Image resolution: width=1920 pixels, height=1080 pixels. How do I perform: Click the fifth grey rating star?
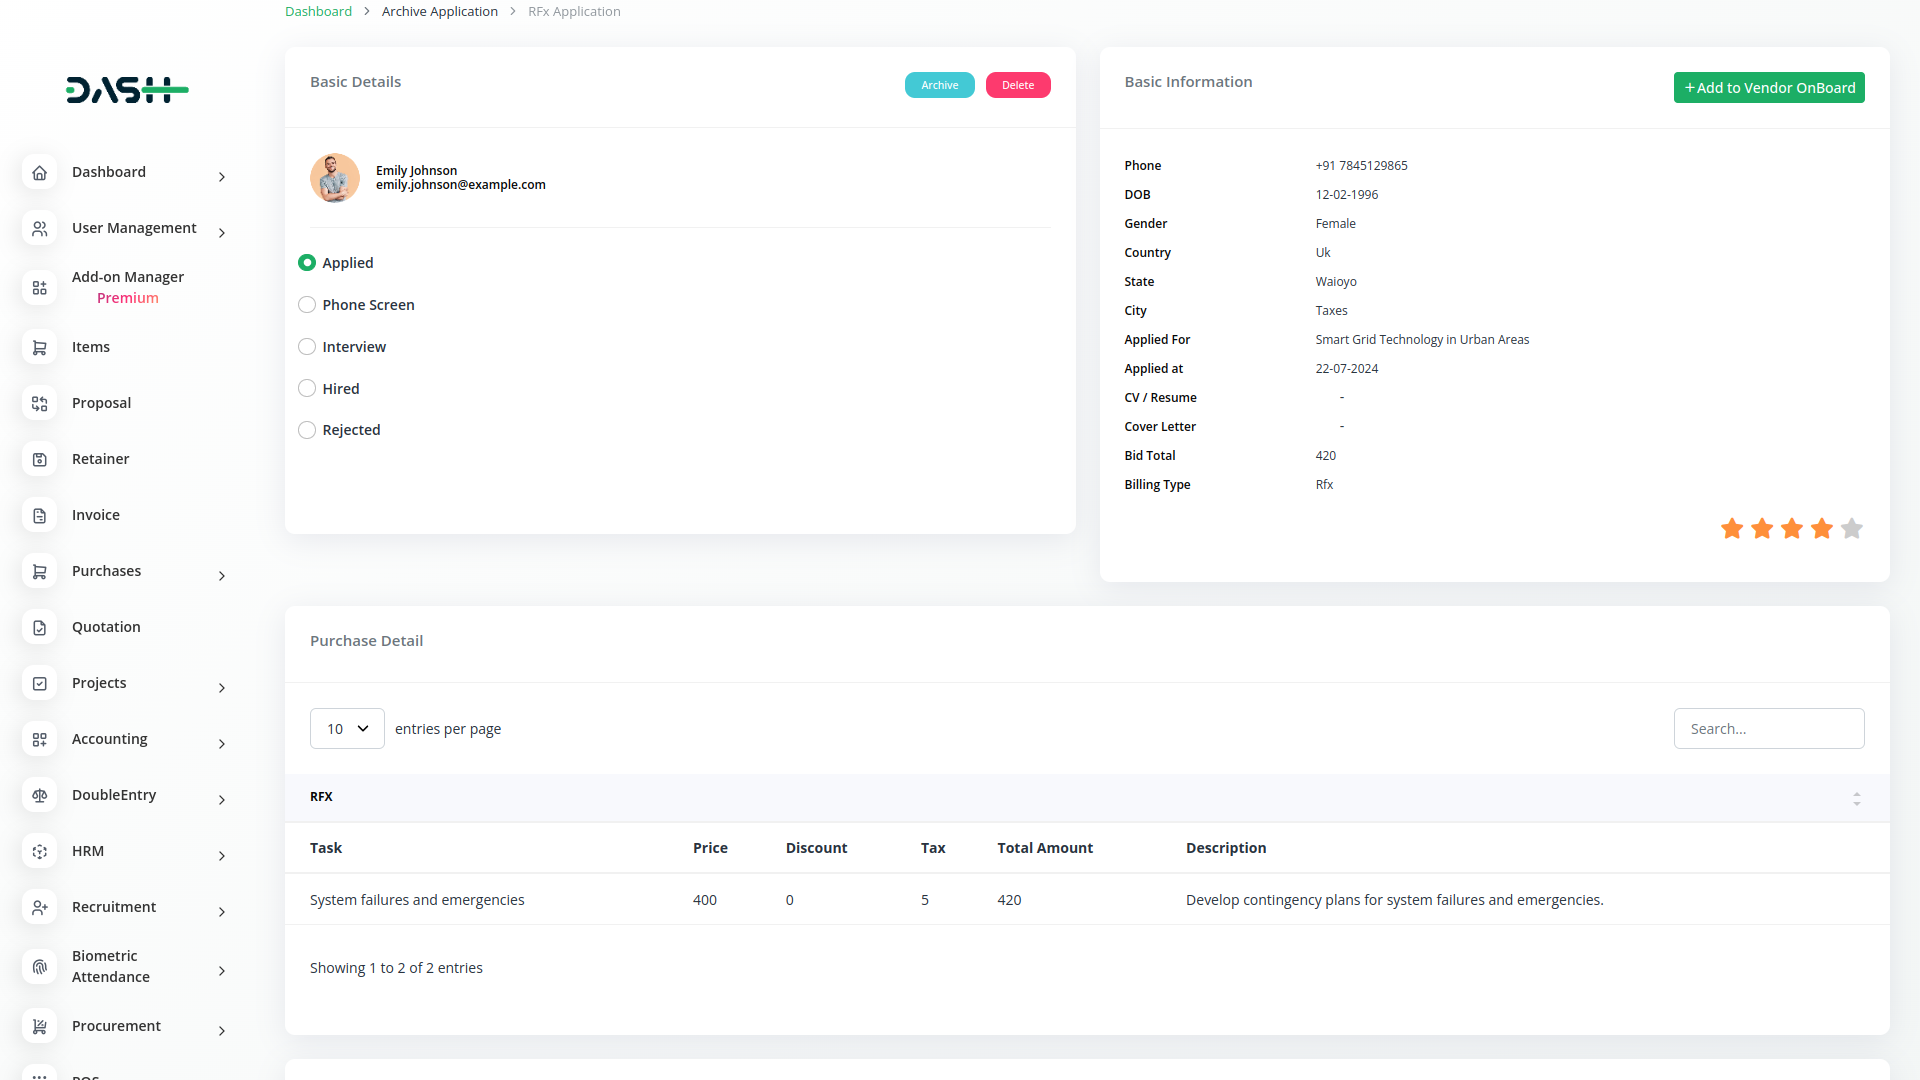click(x=1852, y=528)
